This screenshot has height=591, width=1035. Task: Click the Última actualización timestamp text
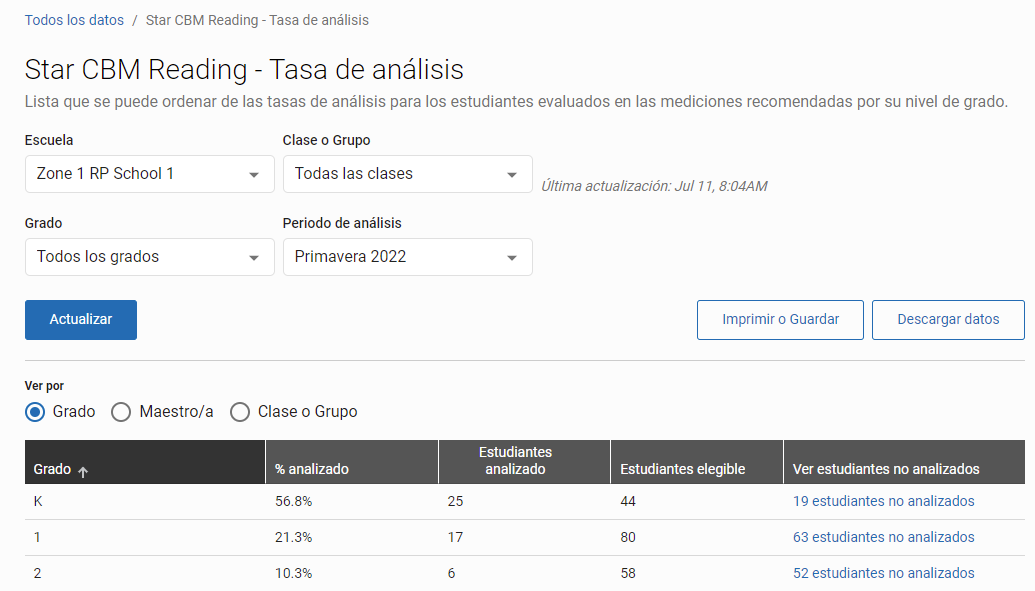[654, 186]
